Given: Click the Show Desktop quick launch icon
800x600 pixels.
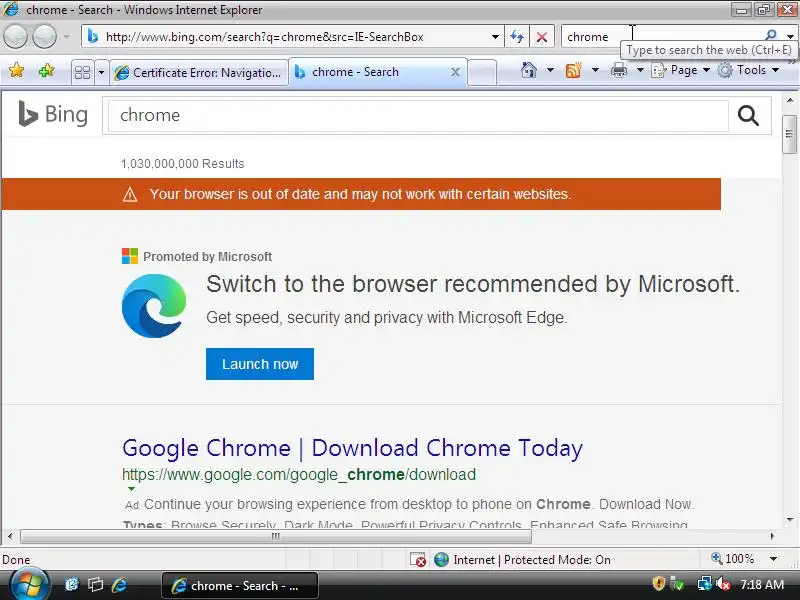Looking at the screenshot, I should point(72,585).
